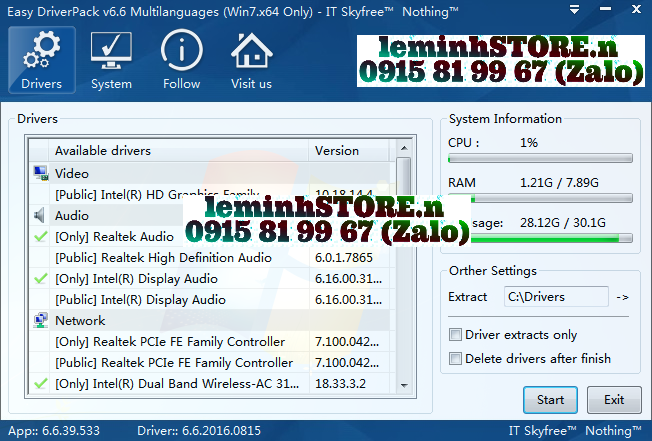Switch to the System tab
This screenshot has width=652, height=441.
(111, 60)
